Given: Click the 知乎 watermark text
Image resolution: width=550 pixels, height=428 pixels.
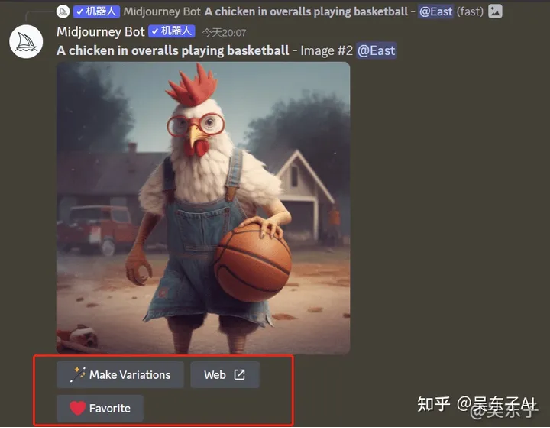Looking at the screenshot, I should click(x=434, y=404).
